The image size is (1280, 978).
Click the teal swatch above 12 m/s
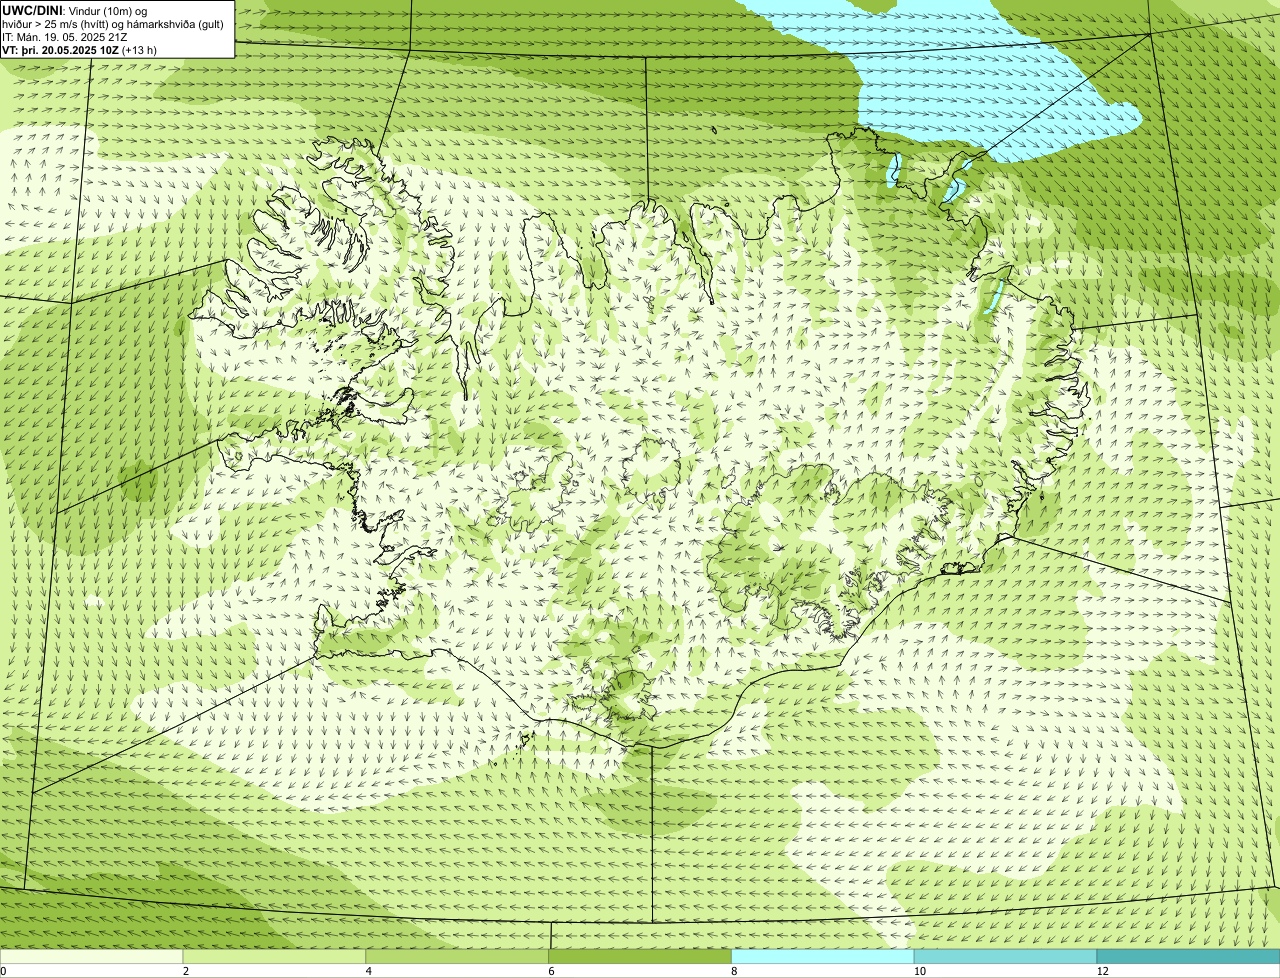1189,957
